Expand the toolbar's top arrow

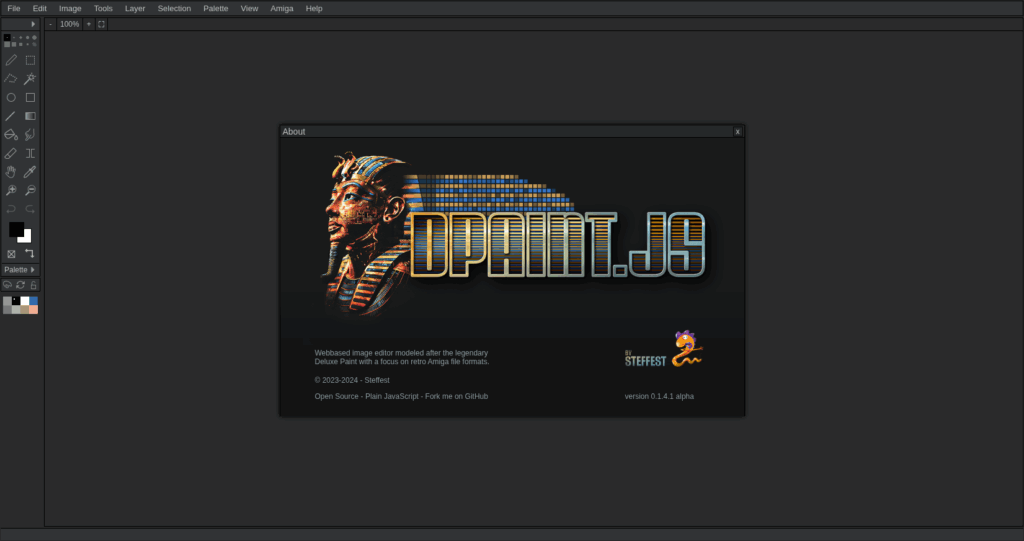pos(33,24)
